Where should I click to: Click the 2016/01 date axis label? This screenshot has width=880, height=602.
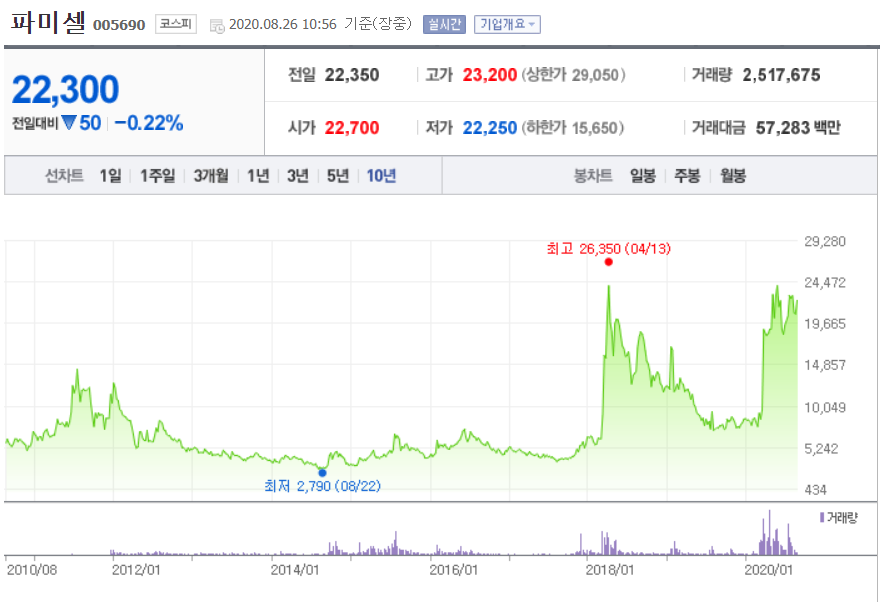point(453,570)
